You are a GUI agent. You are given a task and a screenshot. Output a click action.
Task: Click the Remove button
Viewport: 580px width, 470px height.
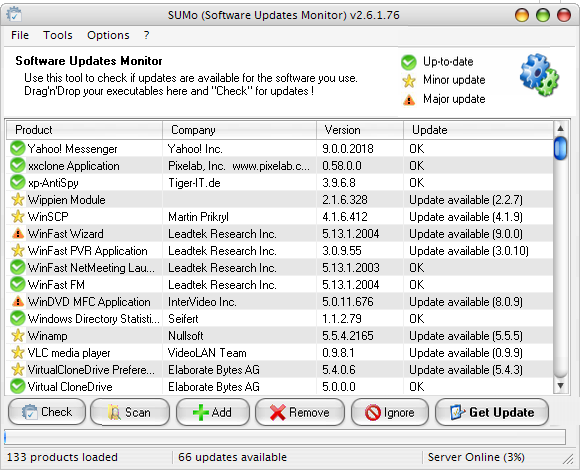[300, 412]
